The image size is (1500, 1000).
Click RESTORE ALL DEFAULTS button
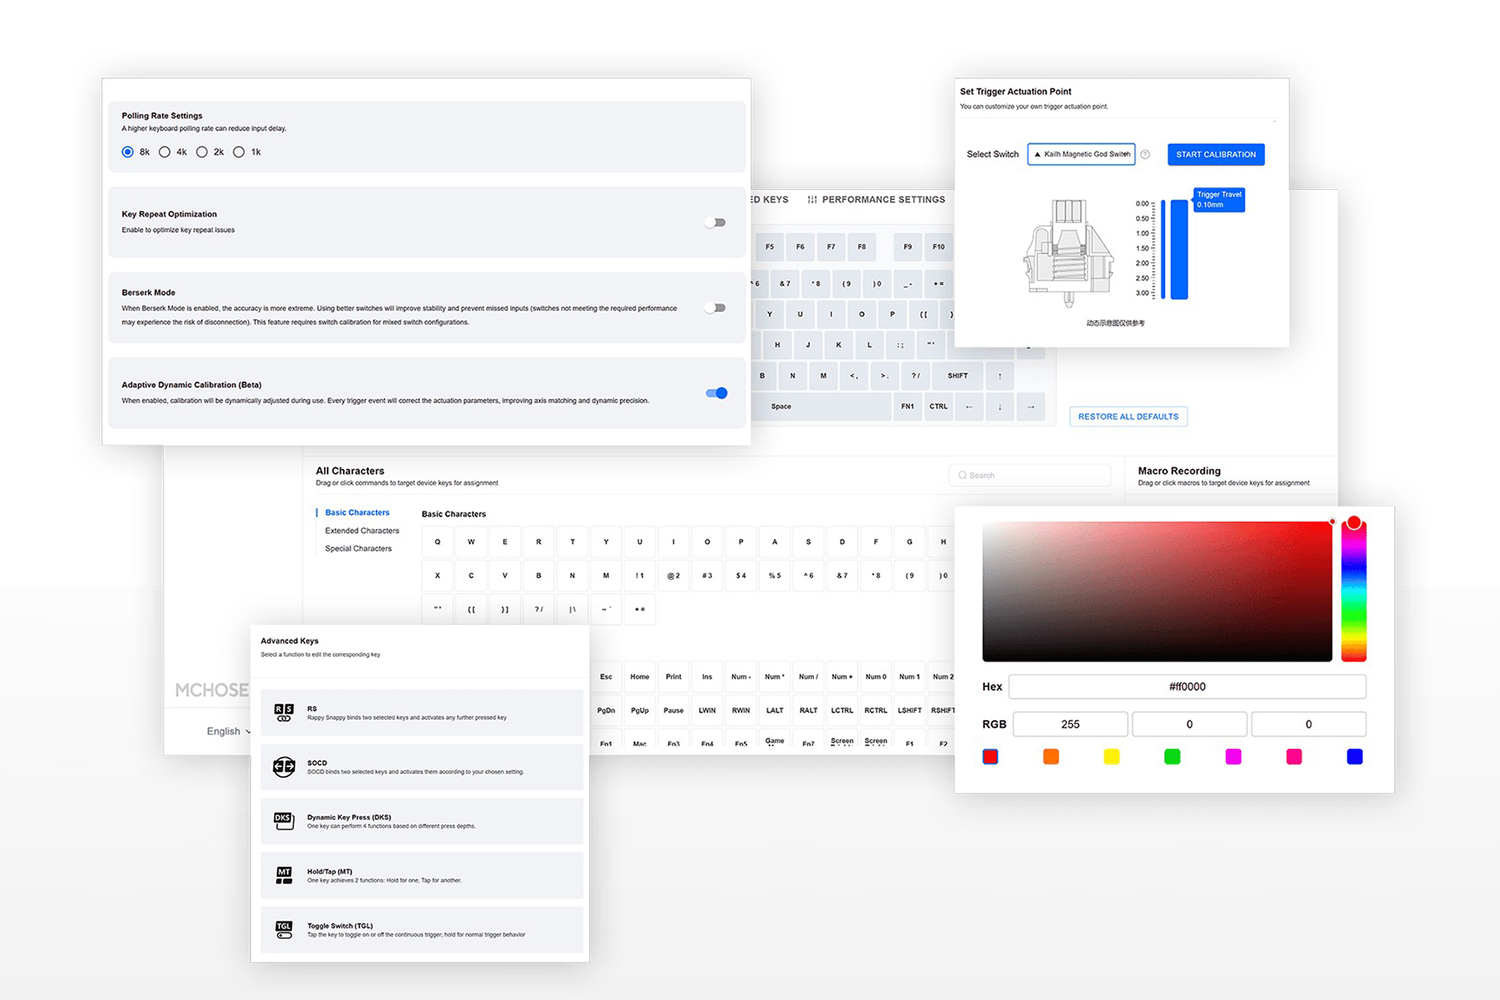point(1128,417)
